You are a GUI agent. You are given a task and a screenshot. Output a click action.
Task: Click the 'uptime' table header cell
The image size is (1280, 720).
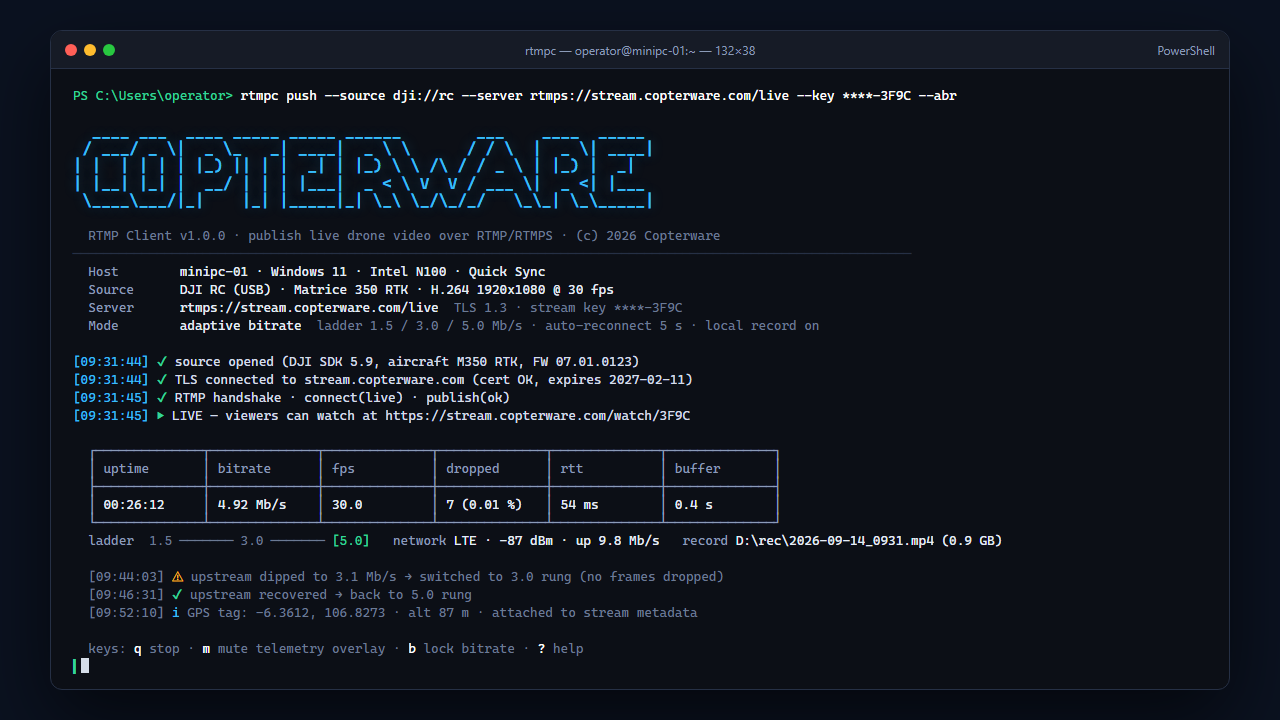point(149,469)
